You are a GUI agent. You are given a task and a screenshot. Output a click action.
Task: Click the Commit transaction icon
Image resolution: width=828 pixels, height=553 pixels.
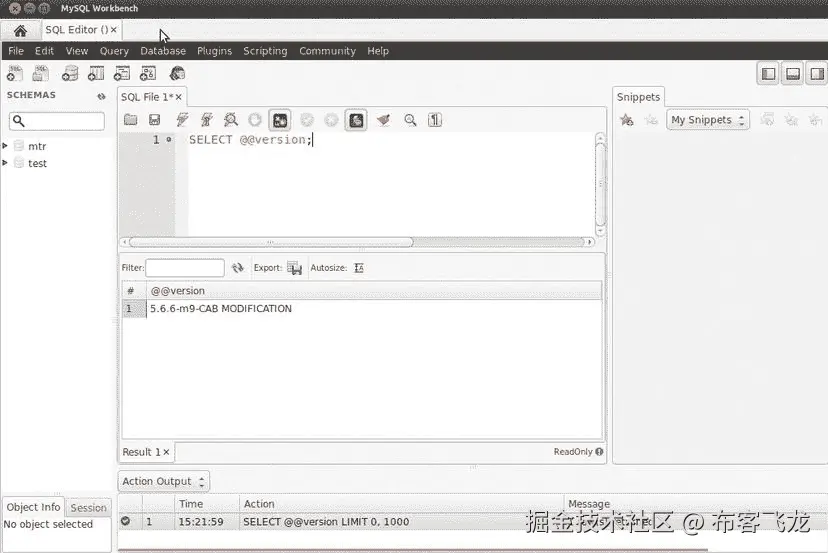tap(307, 120)
